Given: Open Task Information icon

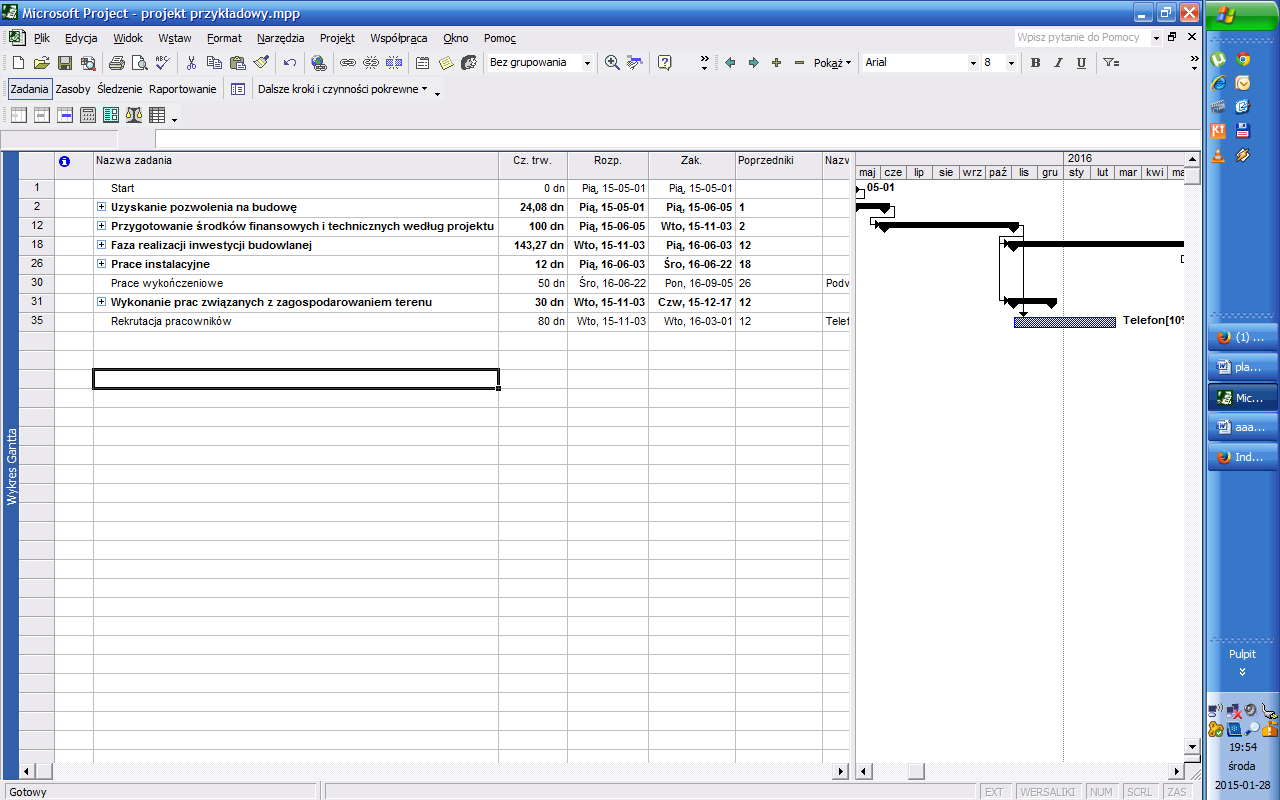Looking at the screenshot, I should [x=423, y=63].
